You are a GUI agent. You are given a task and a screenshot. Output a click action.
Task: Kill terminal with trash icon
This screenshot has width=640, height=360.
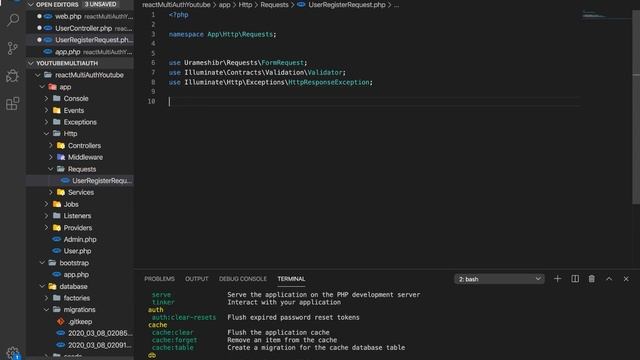pos(591,279)
